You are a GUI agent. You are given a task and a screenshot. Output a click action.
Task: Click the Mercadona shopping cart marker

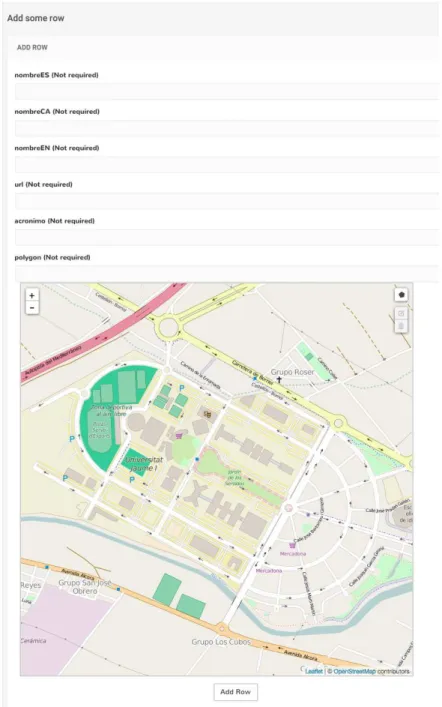point(292,545)
